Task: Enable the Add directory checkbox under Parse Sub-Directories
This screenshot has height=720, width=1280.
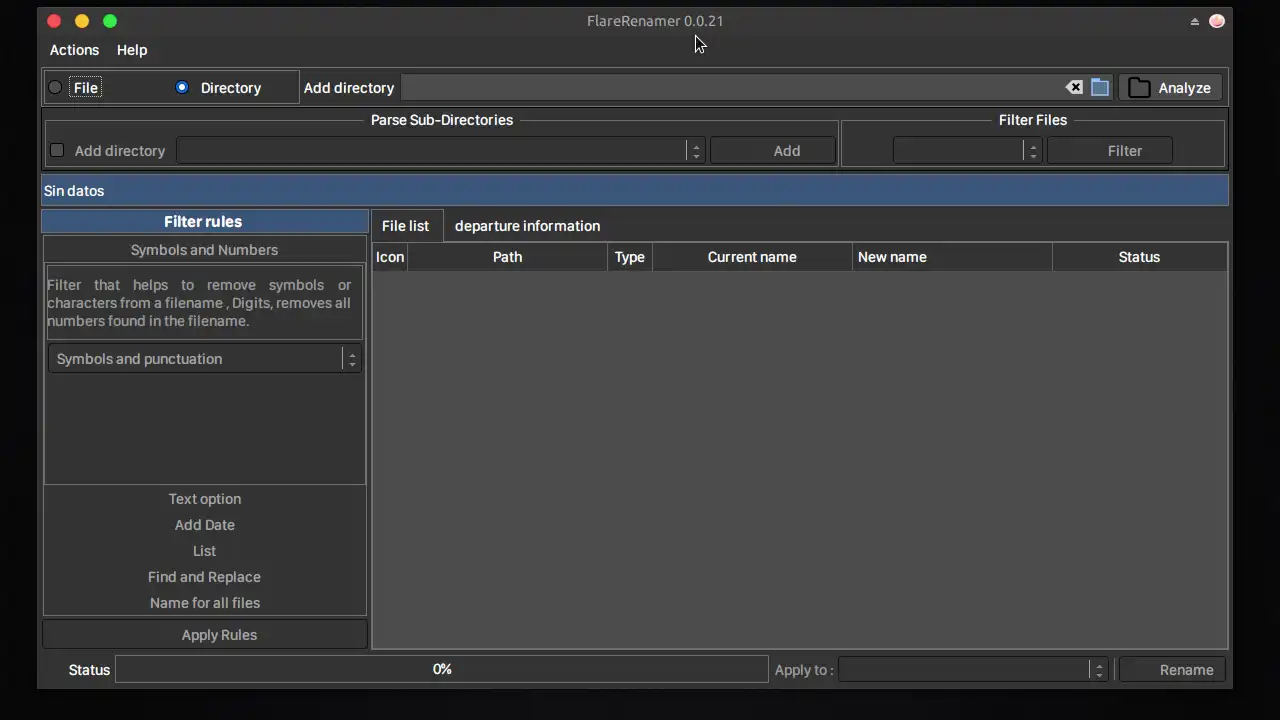Action: coord(57,151)
